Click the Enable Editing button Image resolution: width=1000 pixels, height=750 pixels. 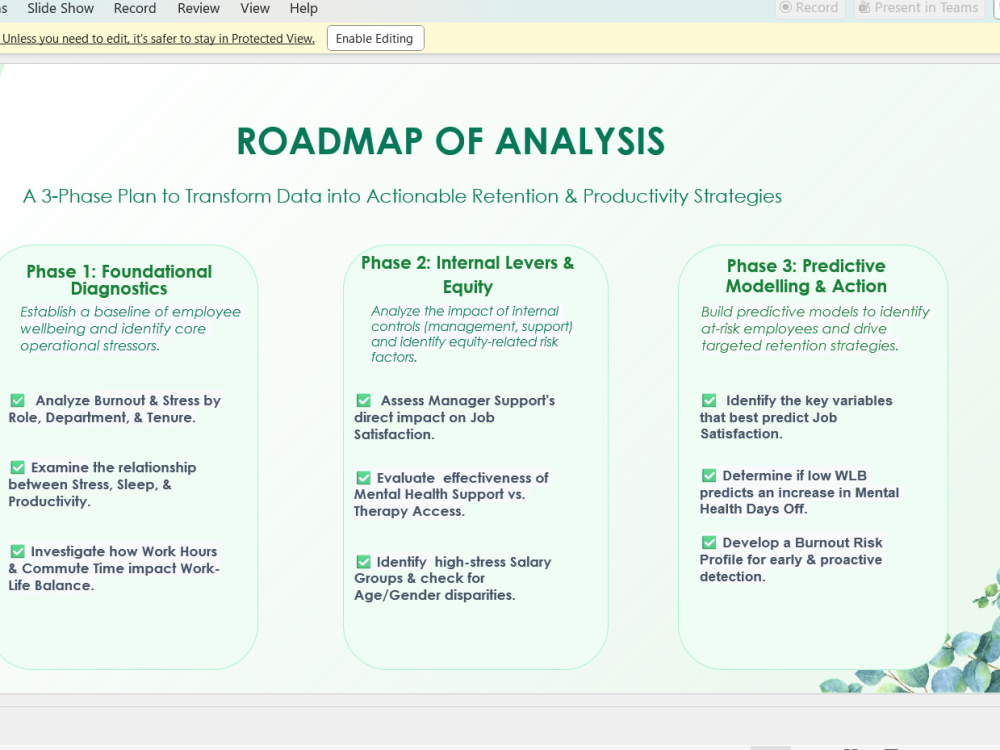(x=375, y=38)
